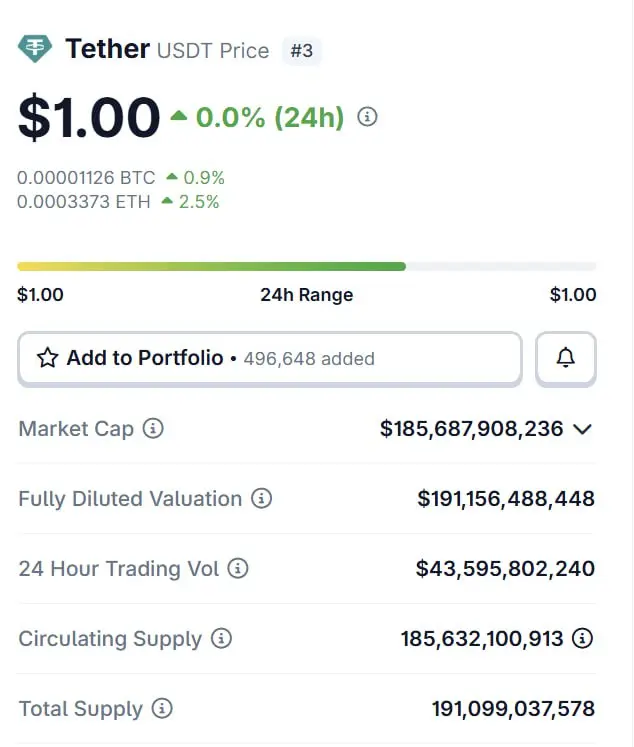Select the 191,099,037,578 total supply value
634x747 pixels.
513,709
